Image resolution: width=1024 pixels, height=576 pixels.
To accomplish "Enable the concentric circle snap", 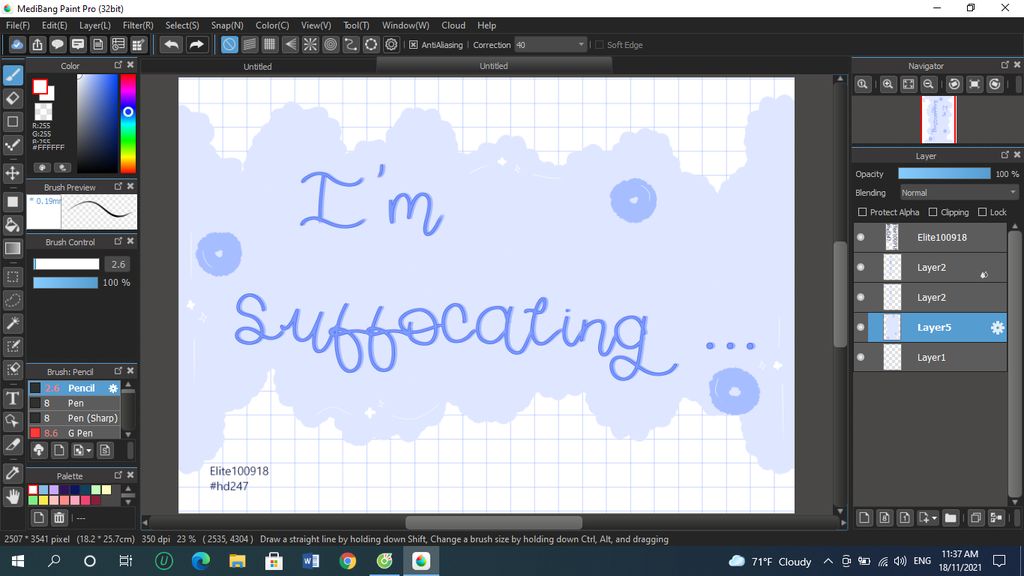I will [x=330, y=44].
